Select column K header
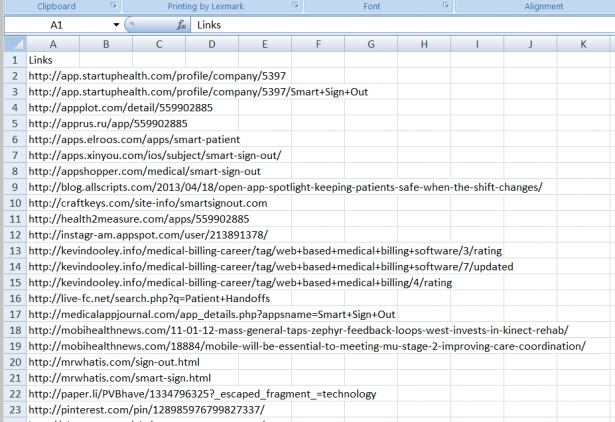The image size is (615, 422). [x=584, y=44]
